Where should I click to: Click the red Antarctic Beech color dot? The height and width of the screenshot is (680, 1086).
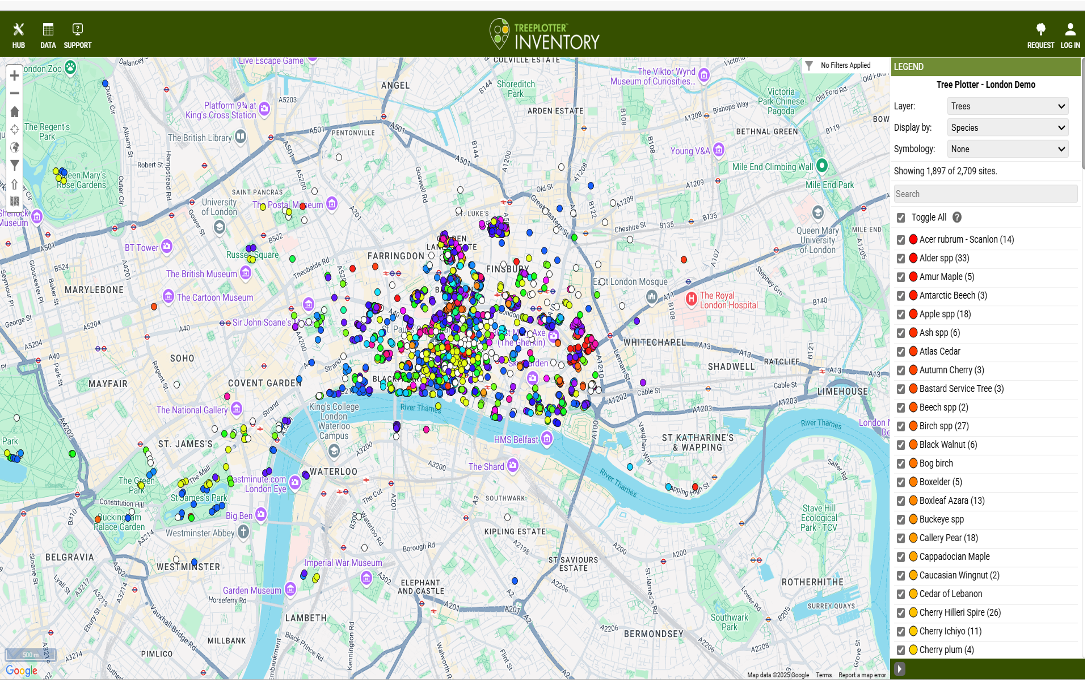[x=914, y=295]
